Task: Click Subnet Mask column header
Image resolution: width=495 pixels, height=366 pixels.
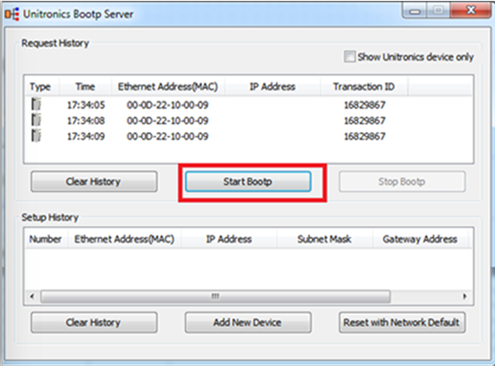Action: (324, 239)
